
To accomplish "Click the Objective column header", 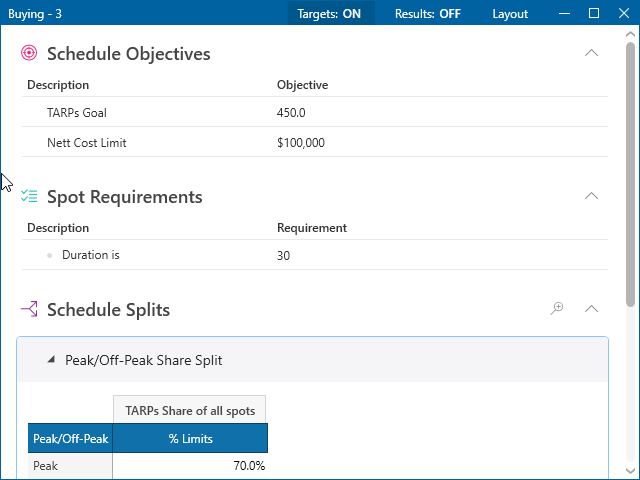I will tap(302, 85).
